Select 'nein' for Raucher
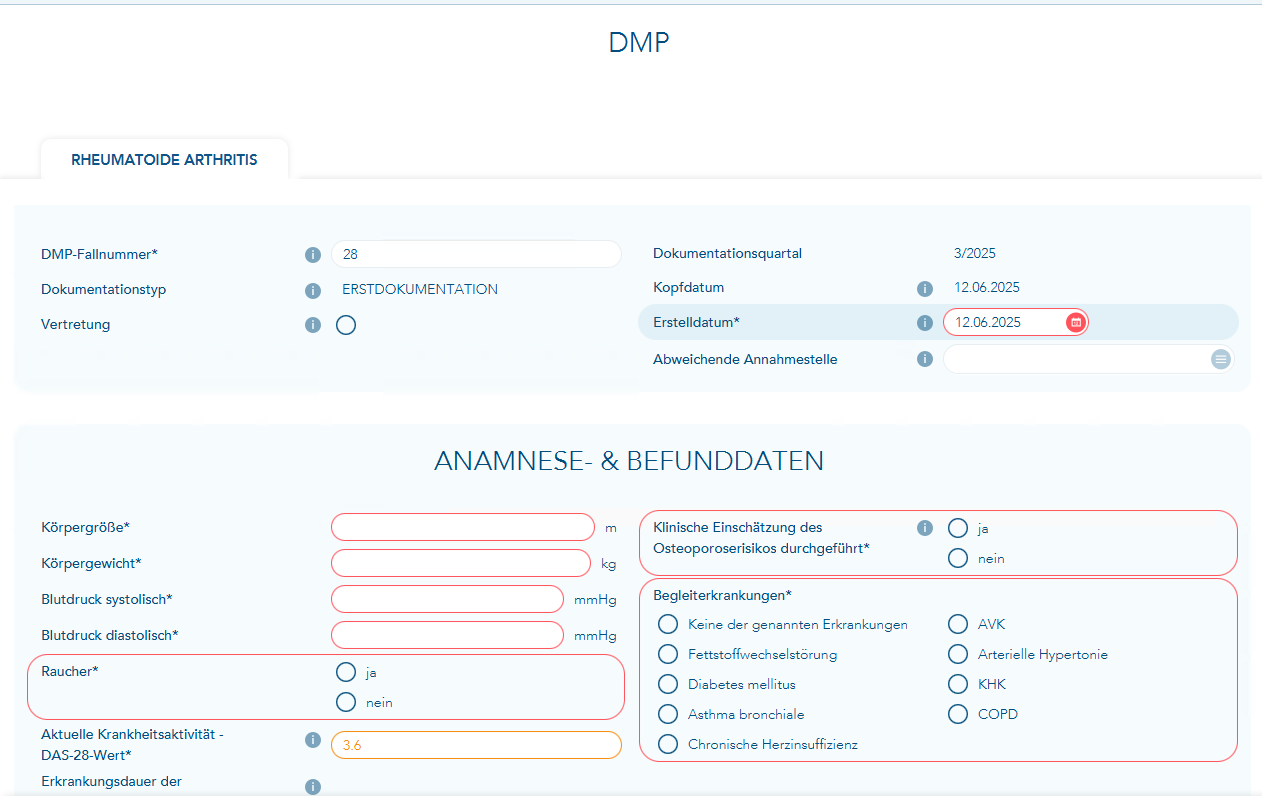Viewport: 1262px width, 796px height. pyautogui.click(x=346, y=702)
